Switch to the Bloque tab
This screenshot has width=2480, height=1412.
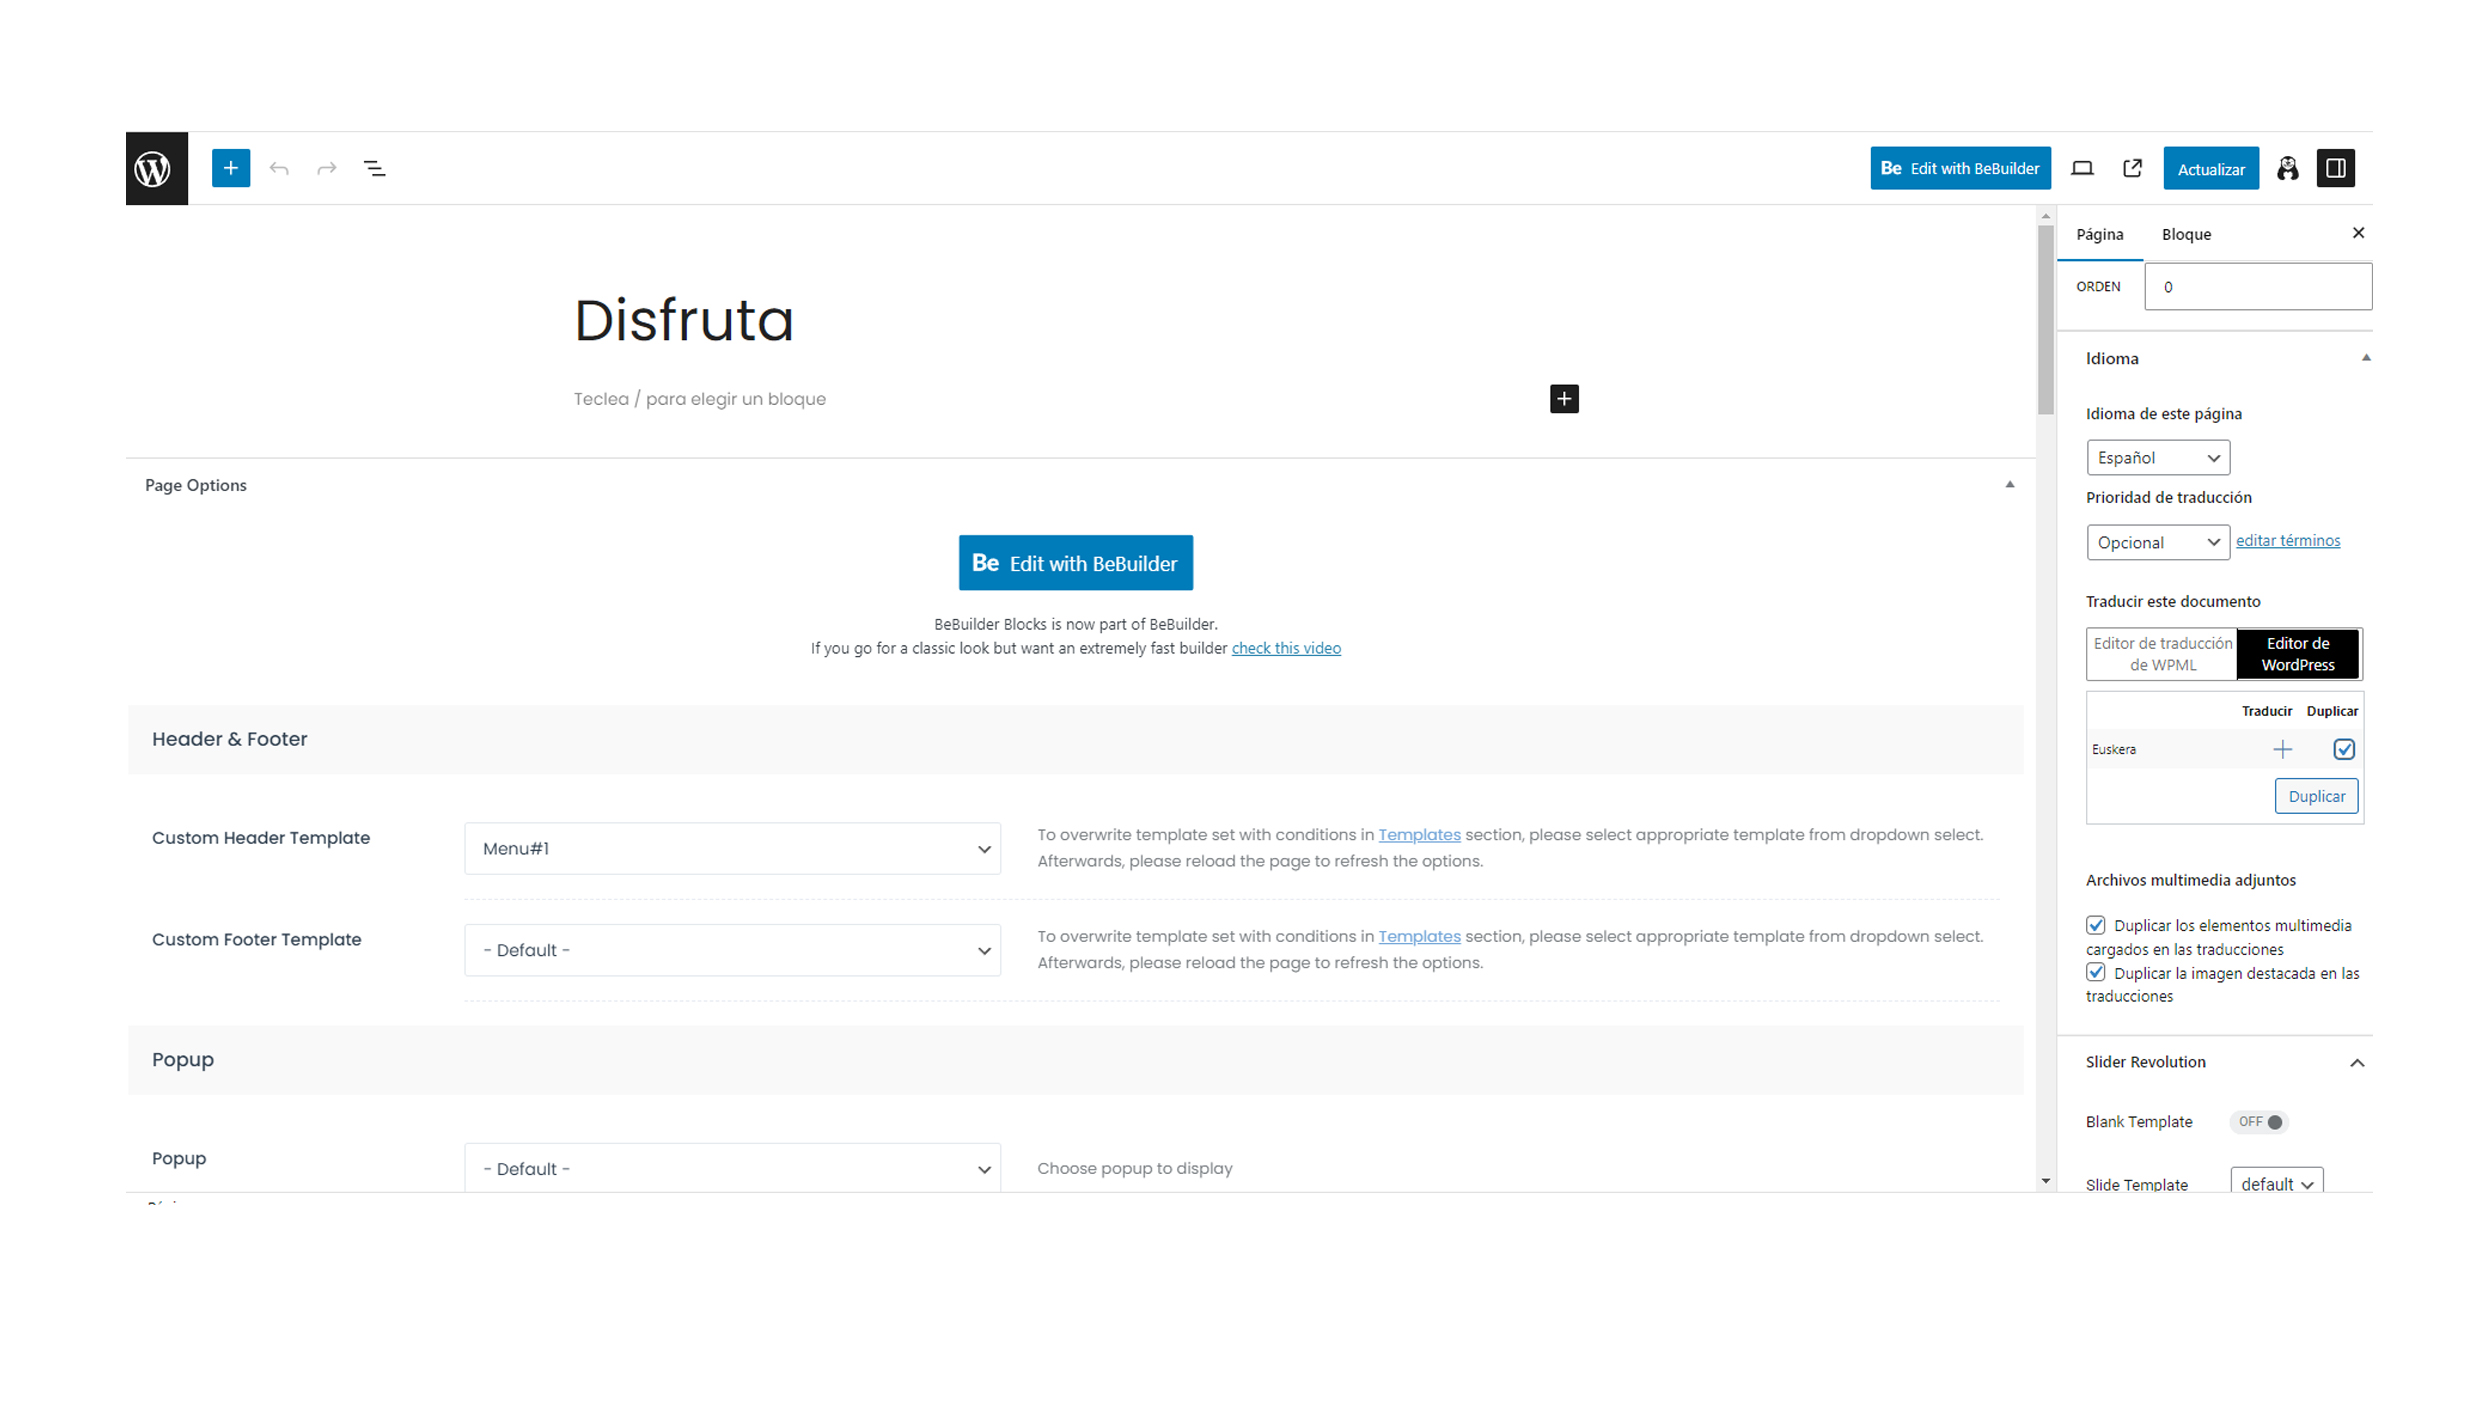tap(2186, 234)
